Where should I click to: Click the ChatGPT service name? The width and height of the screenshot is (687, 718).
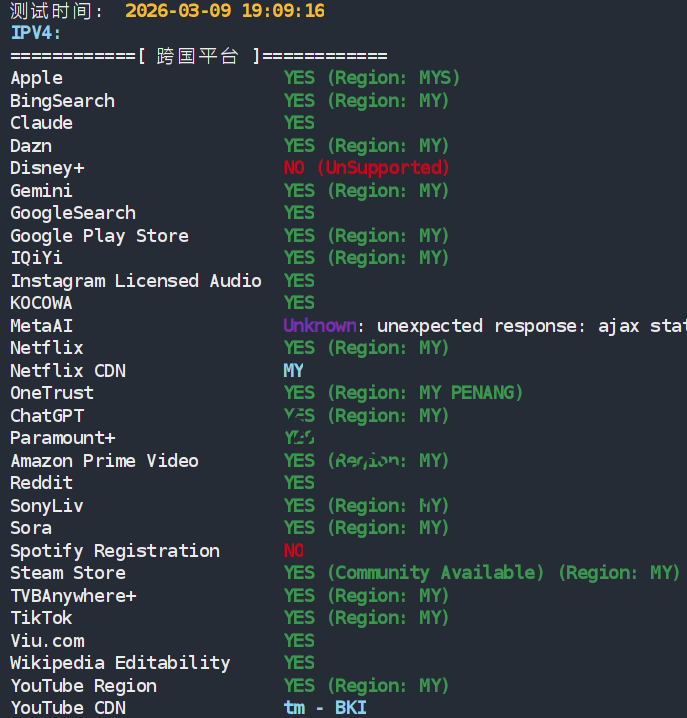tap(47, 416)
